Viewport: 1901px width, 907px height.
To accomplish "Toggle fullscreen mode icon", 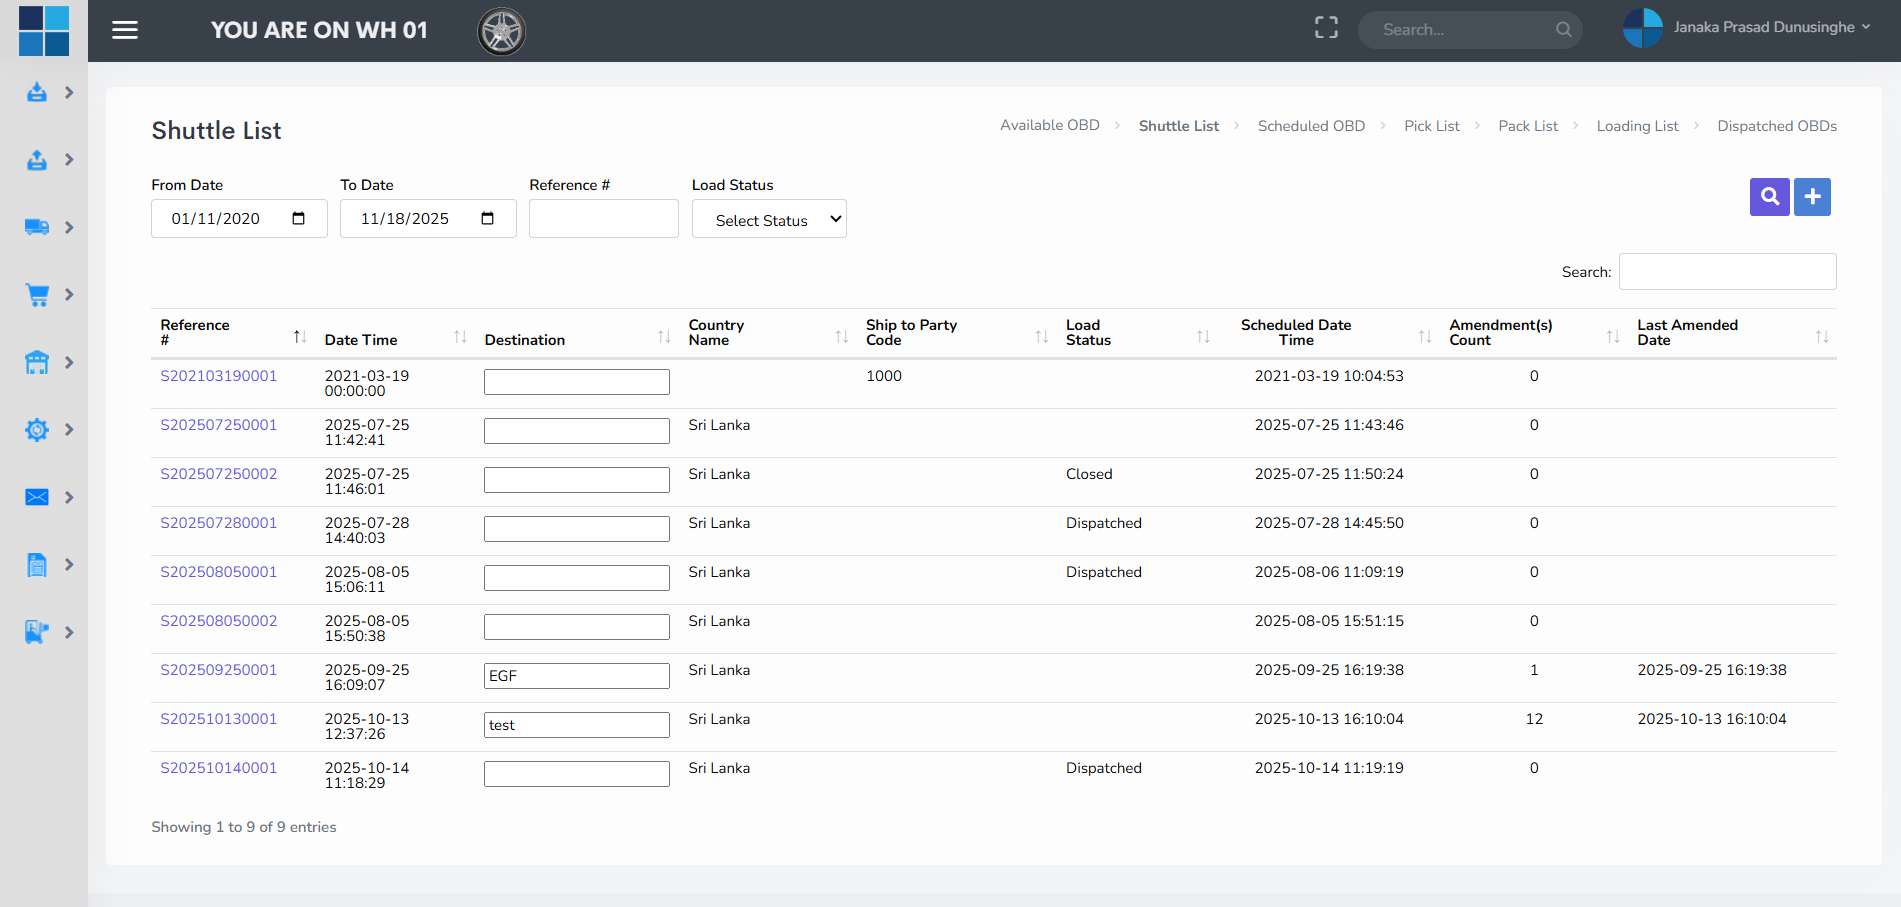I will coord(1326,28).
